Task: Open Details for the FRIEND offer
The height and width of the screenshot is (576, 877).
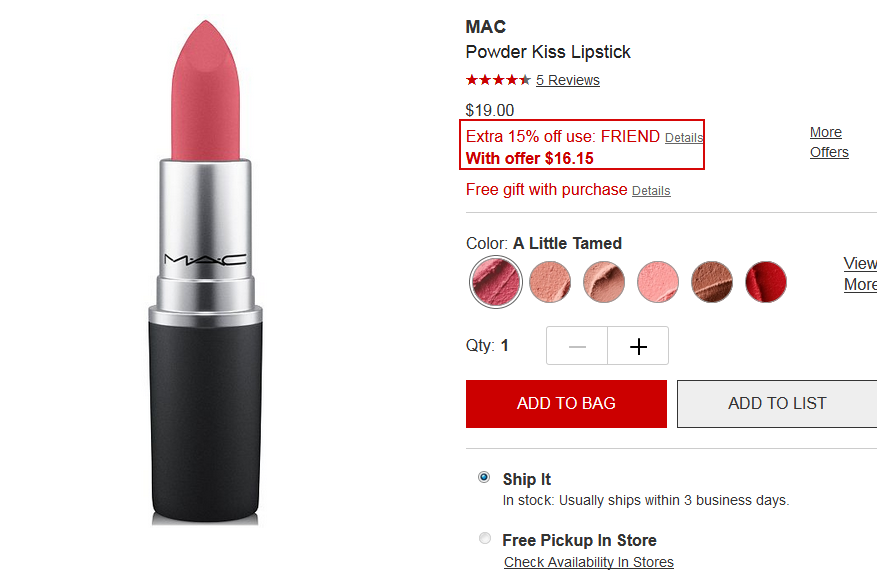Action: [683, 138]
